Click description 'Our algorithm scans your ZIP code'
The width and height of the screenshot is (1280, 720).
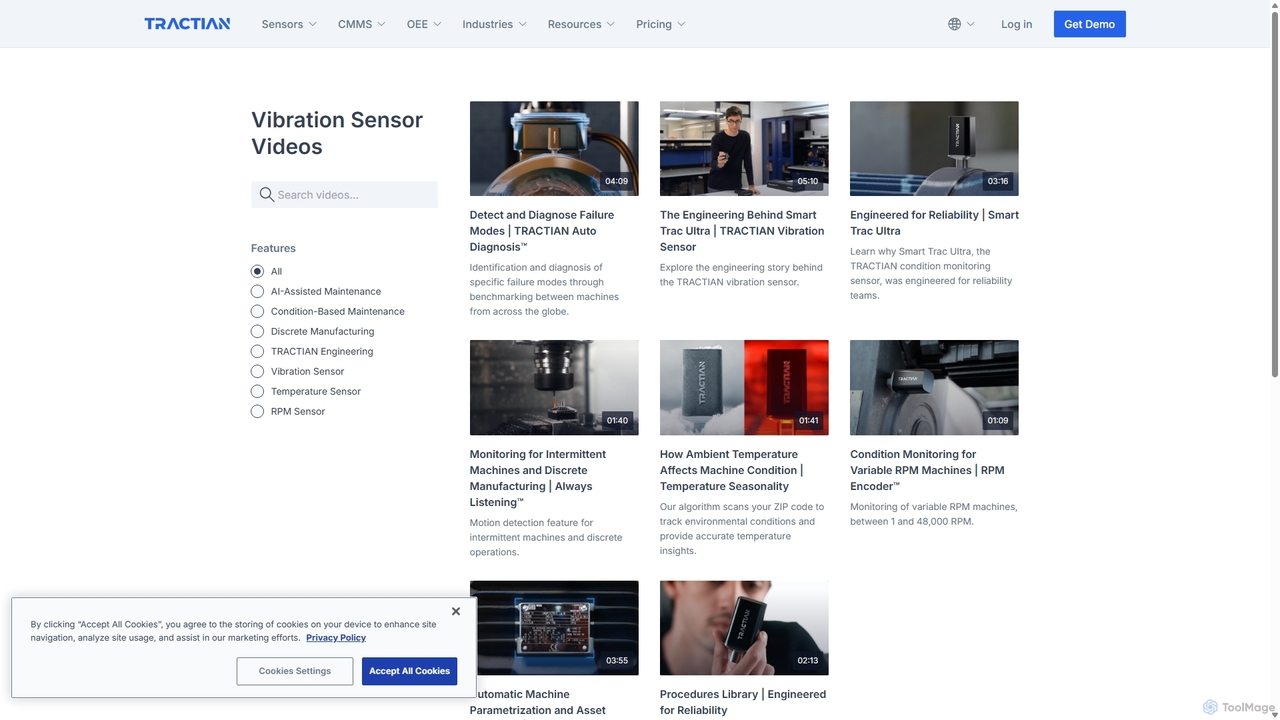point(742,529)
